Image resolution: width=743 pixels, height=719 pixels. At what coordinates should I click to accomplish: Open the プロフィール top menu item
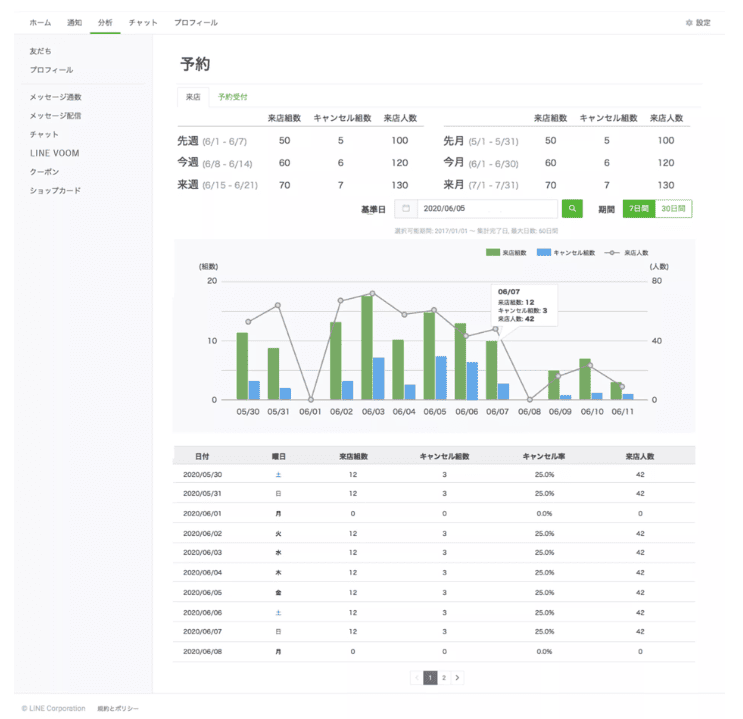click(195, 22)
